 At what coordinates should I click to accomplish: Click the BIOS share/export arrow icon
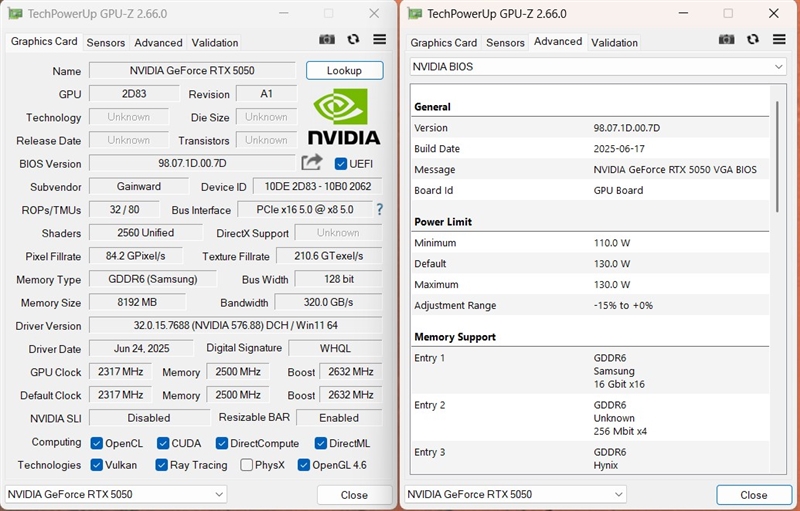[x=312, y=162]
